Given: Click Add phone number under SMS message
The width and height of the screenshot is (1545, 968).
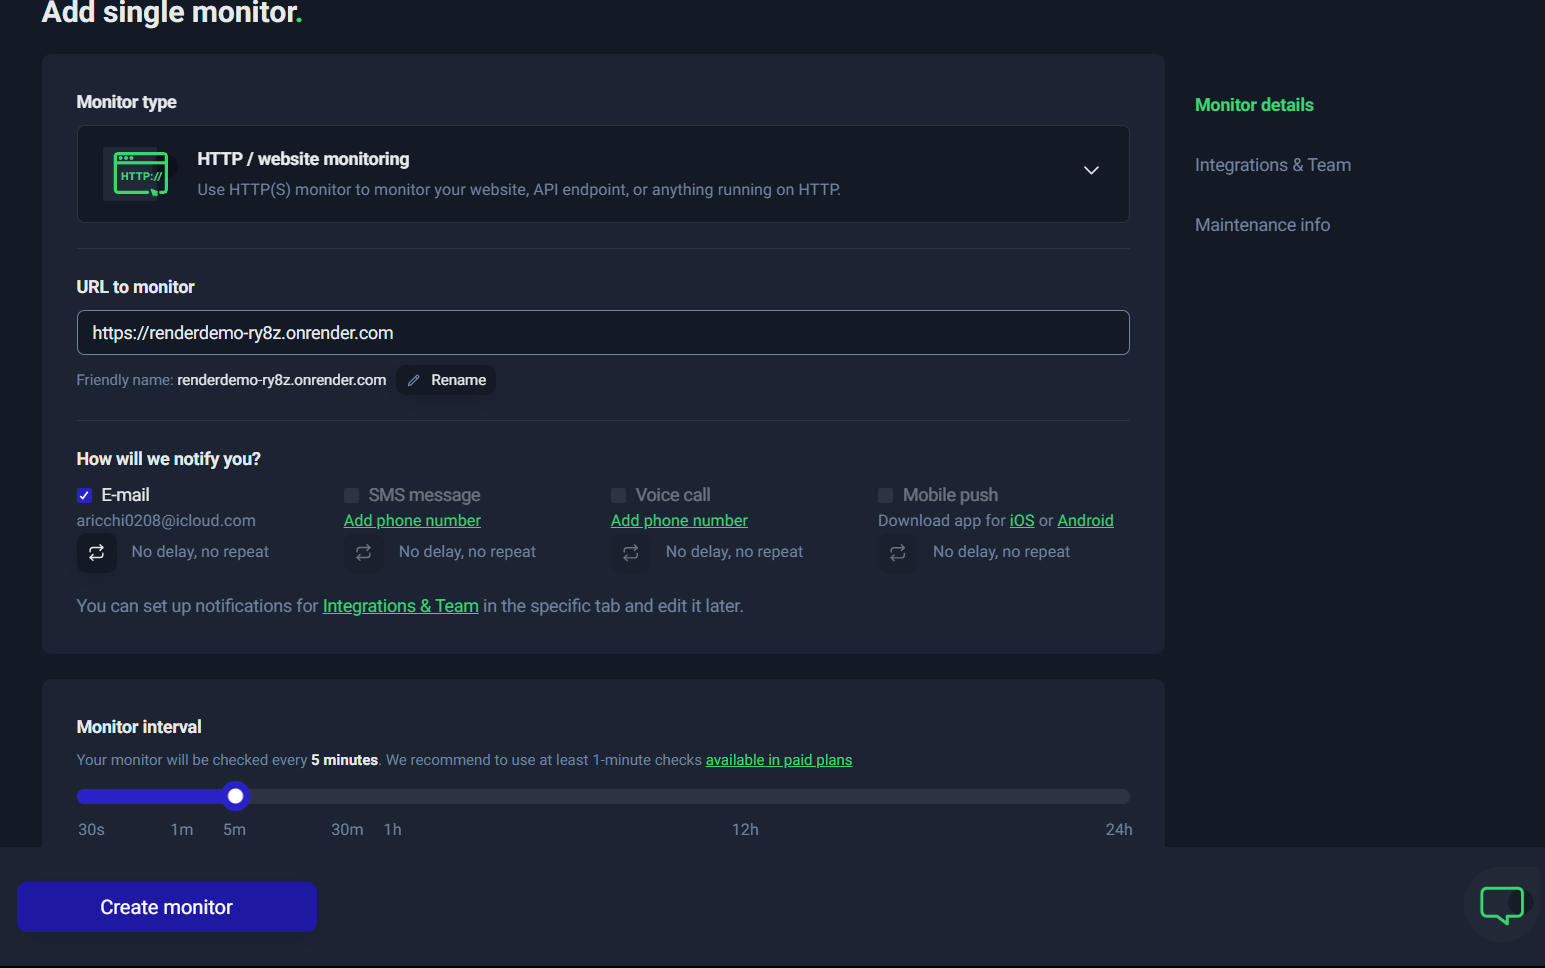Looking at the screenshot, I should pyautogui.click(x=412, y=520).
